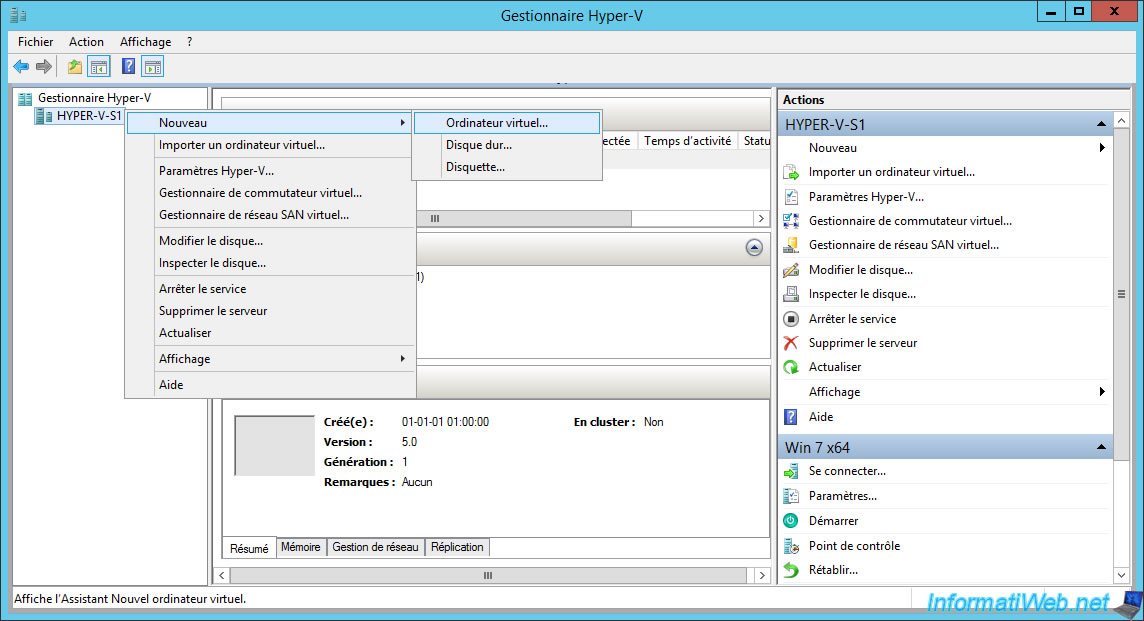Image resolution: width=1144 pixels, height=621 pixels.
Task: Click the Actions pane scrollbar down arrow
Action: tap(1121, 576)
